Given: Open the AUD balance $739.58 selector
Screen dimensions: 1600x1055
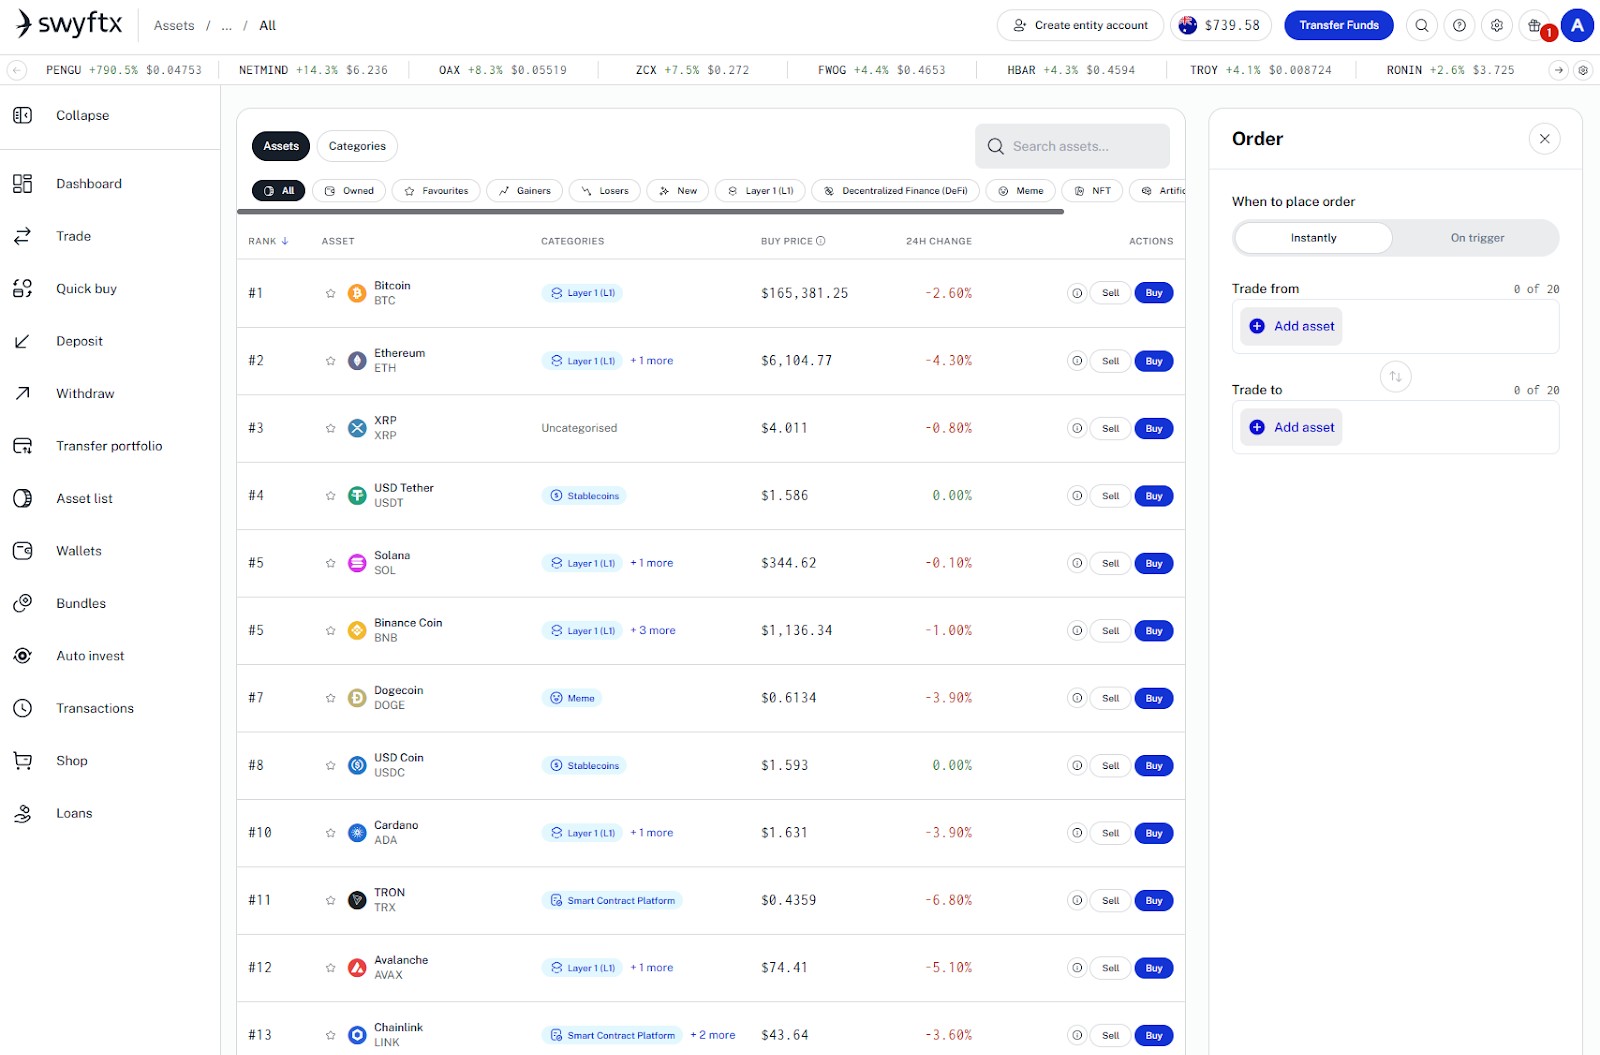Looking at the screenshot, I should (x=1221, y=26).
